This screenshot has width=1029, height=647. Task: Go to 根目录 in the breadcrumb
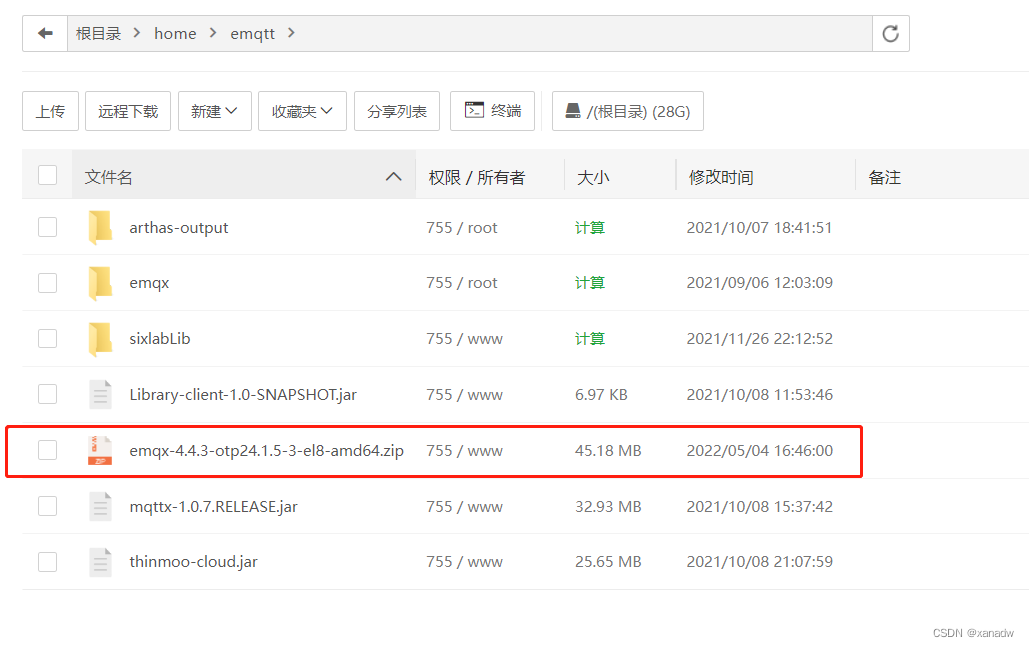[98, 34]
